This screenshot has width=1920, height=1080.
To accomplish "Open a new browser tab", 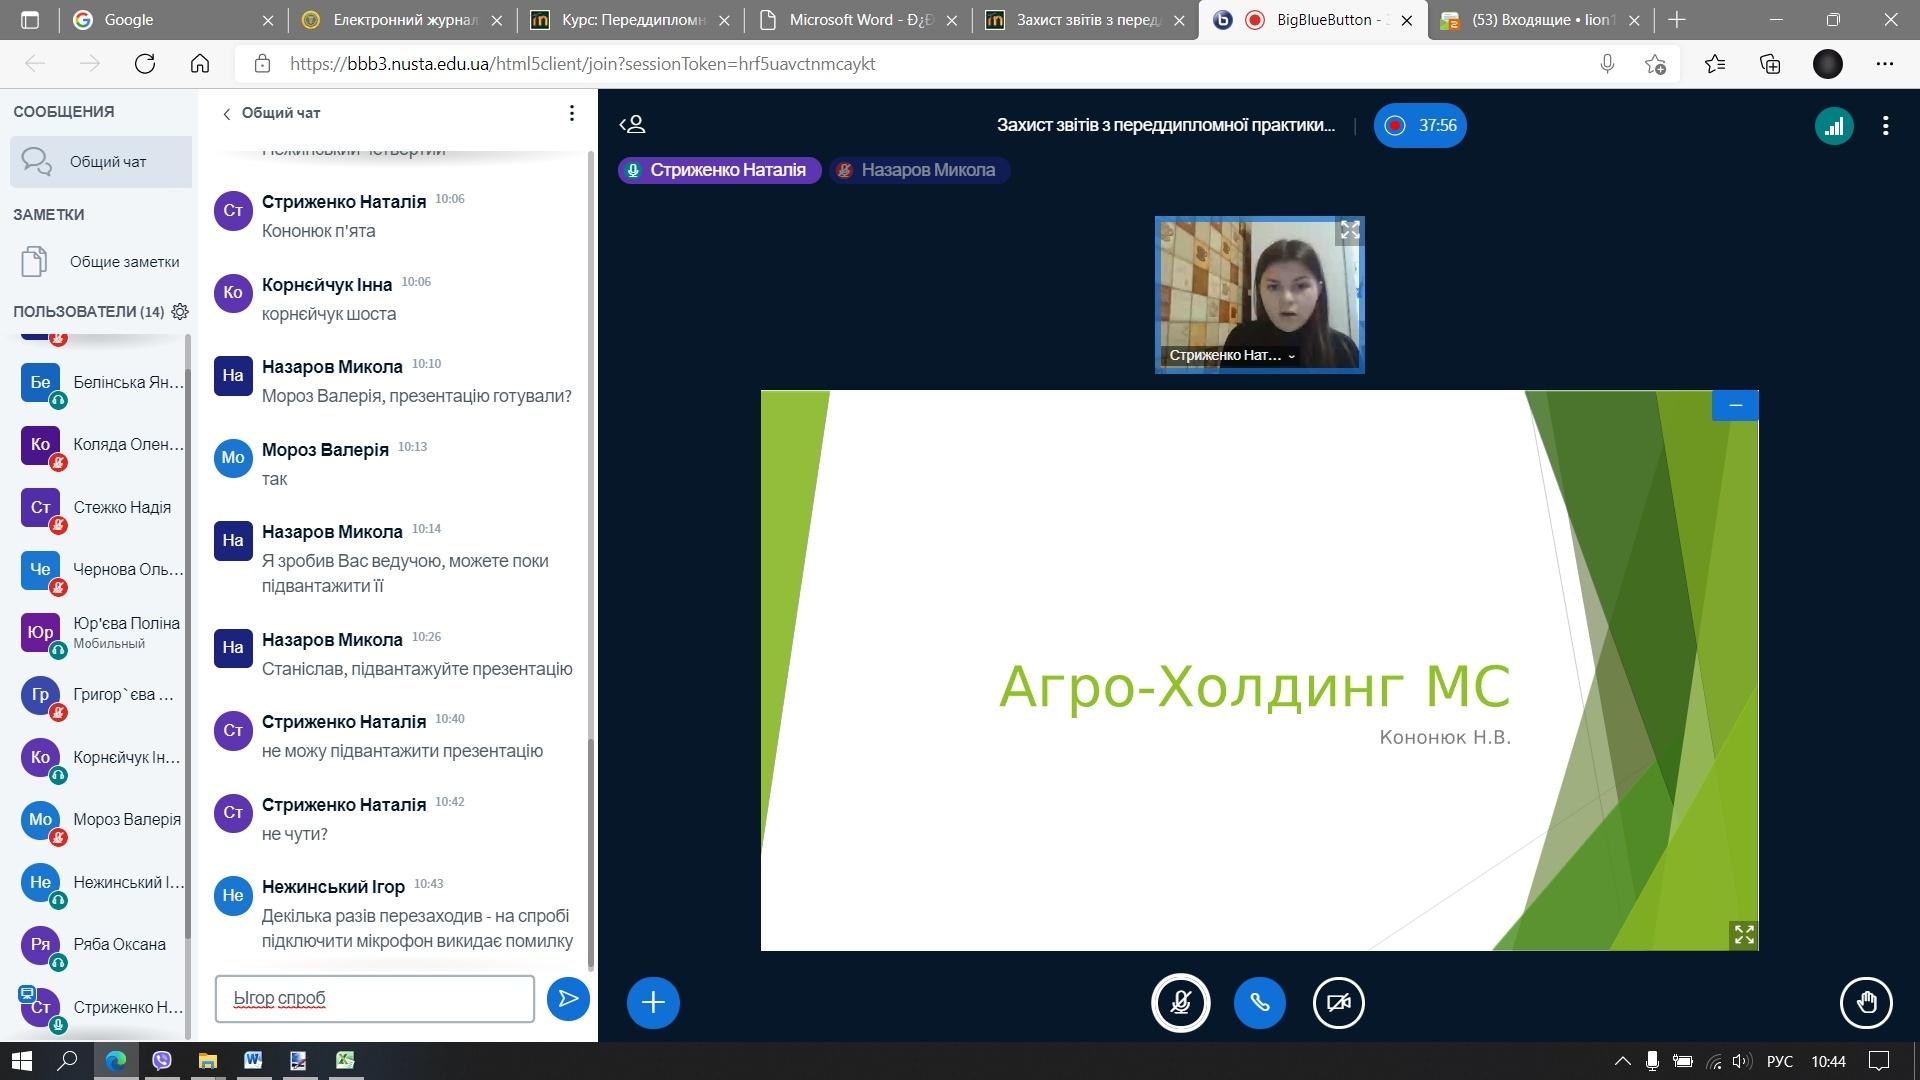I will coord(1677,20).
